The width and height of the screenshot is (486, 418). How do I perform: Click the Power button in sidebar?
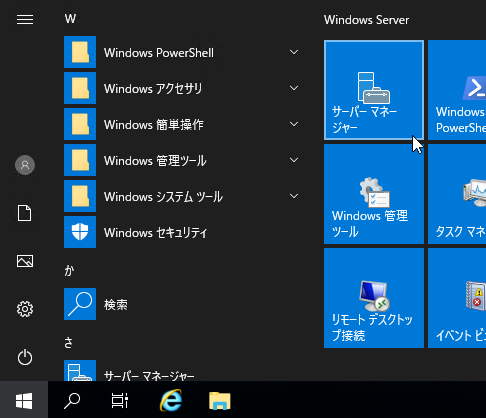[x=25, y=357]
